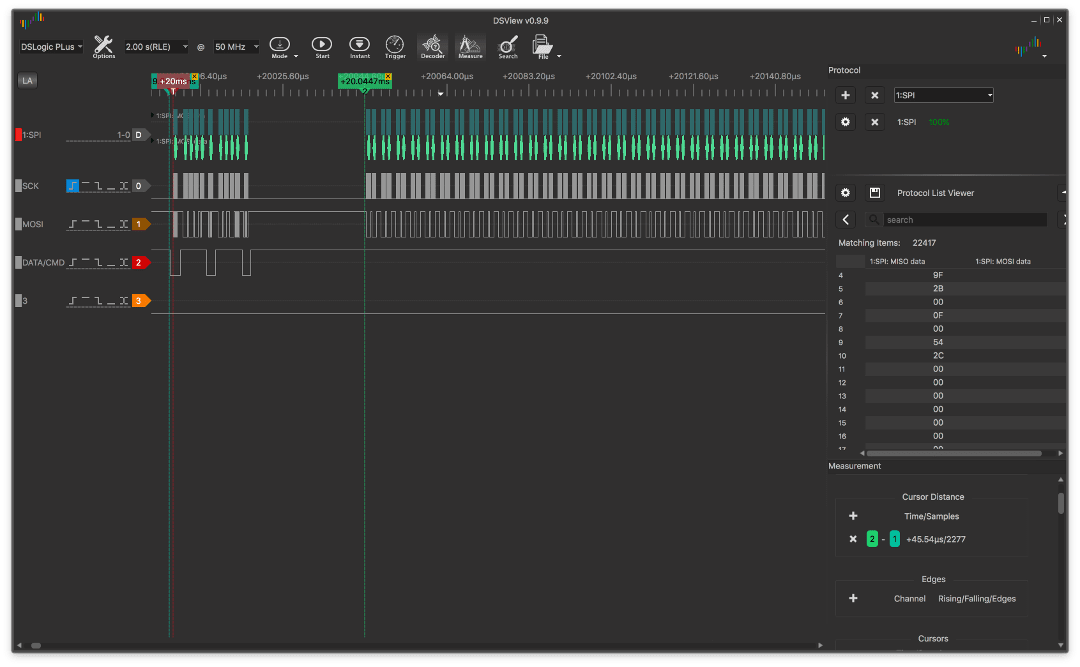1080x667 pixels.
Task: Select the 1:SPI: MISO data column header
Action: [x=897, y=261]
